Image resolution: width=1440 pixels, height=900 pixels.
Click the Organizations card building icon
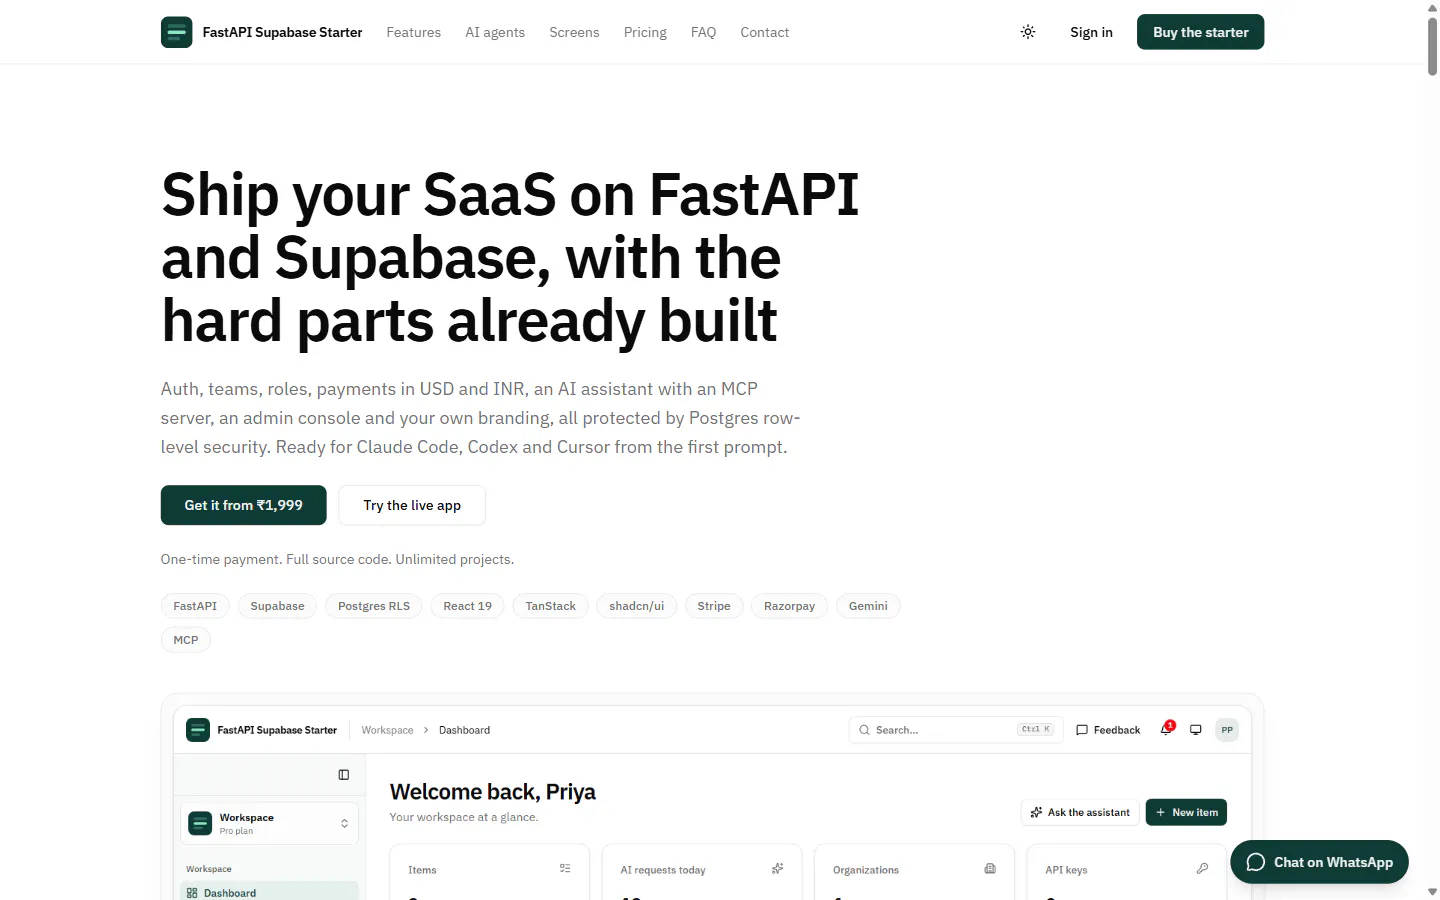coord(990,869)
